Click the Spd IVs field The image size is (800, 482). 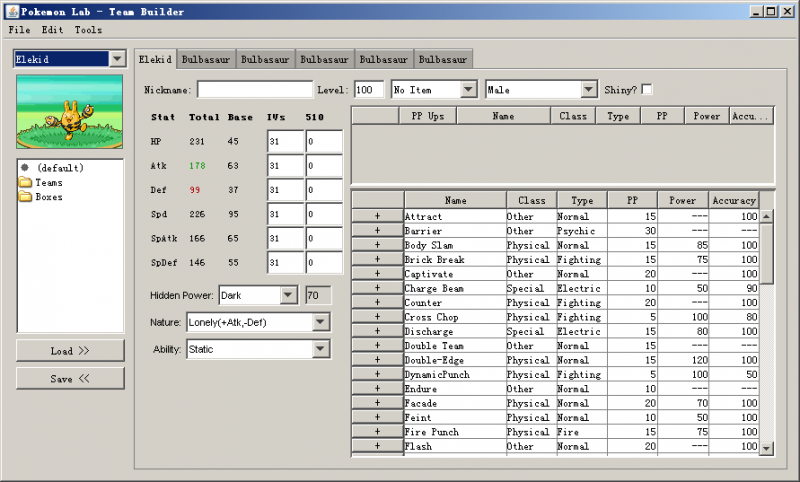coord(285,214)
